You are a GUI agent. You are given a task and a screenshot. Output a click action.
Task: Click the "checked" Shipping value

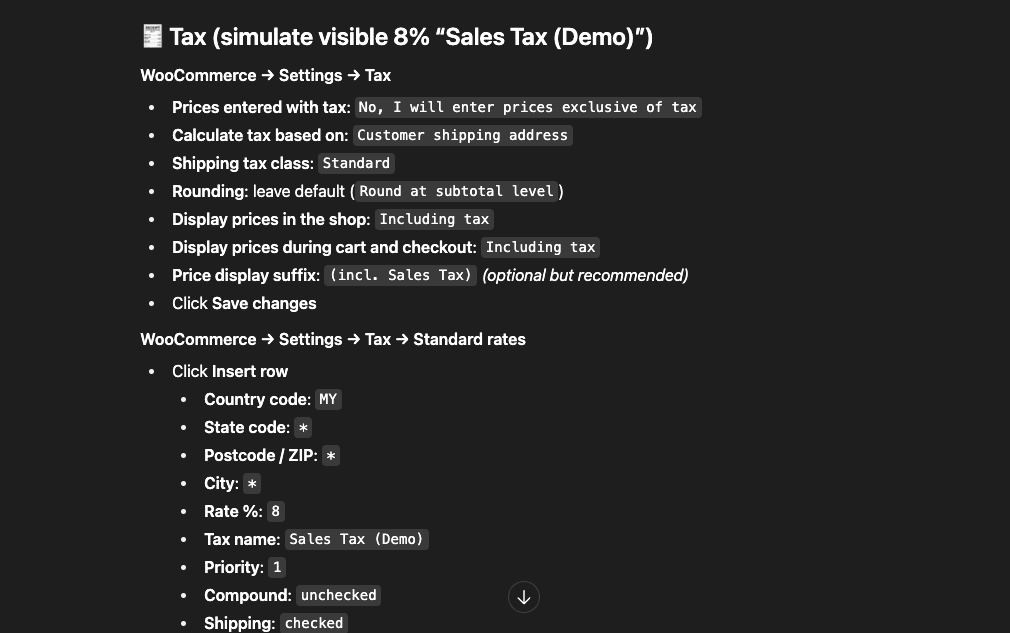(314, 623)
